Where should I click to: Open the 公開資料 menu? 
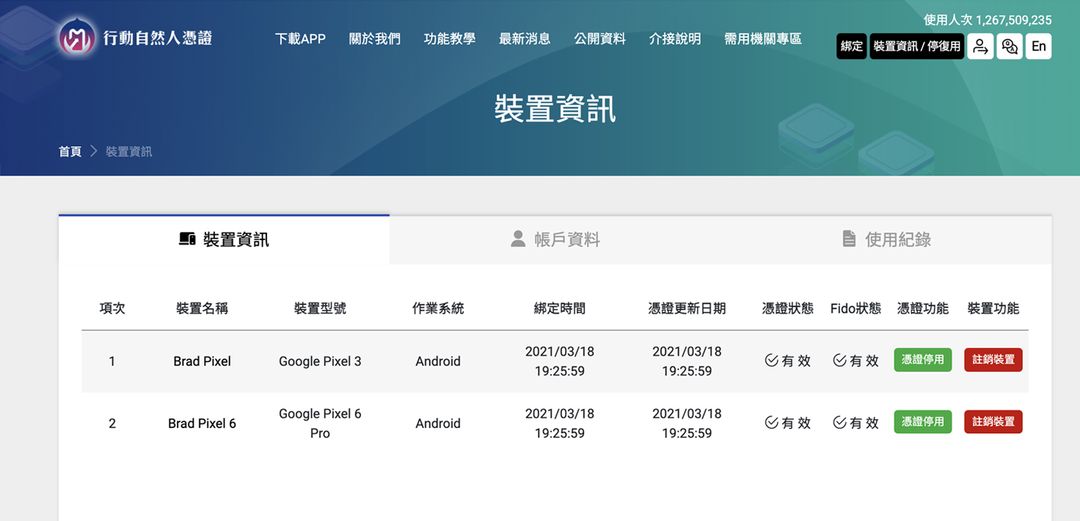[x=600, y=39]
